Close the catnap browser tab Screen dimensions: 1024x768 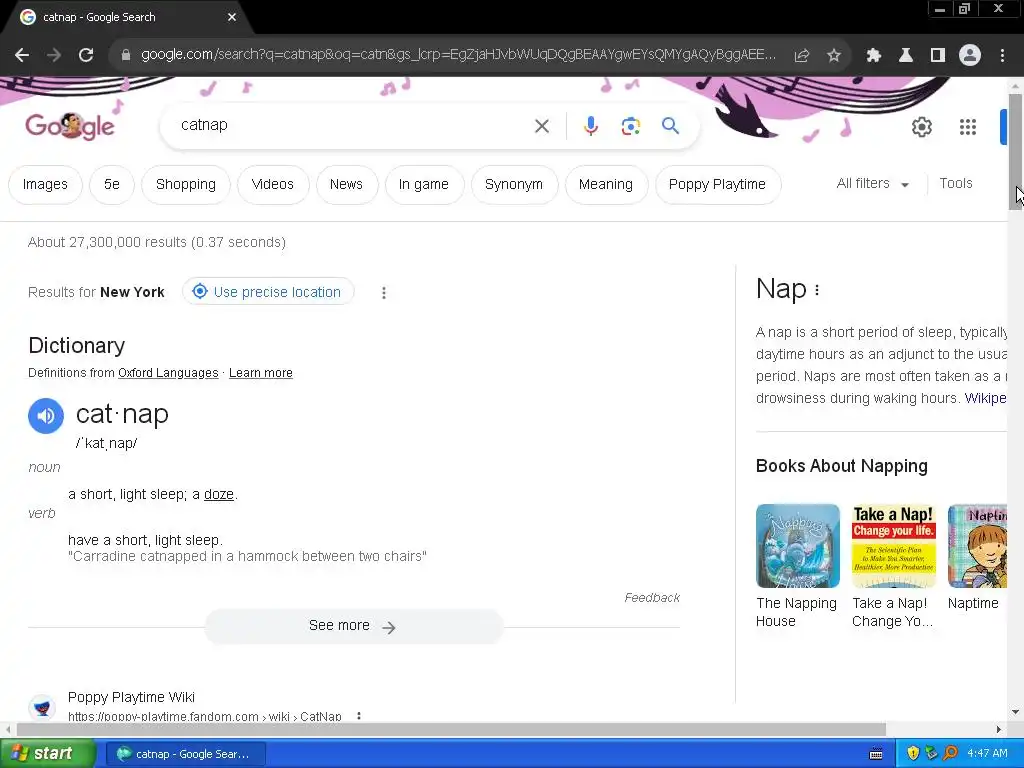point(232,17)
